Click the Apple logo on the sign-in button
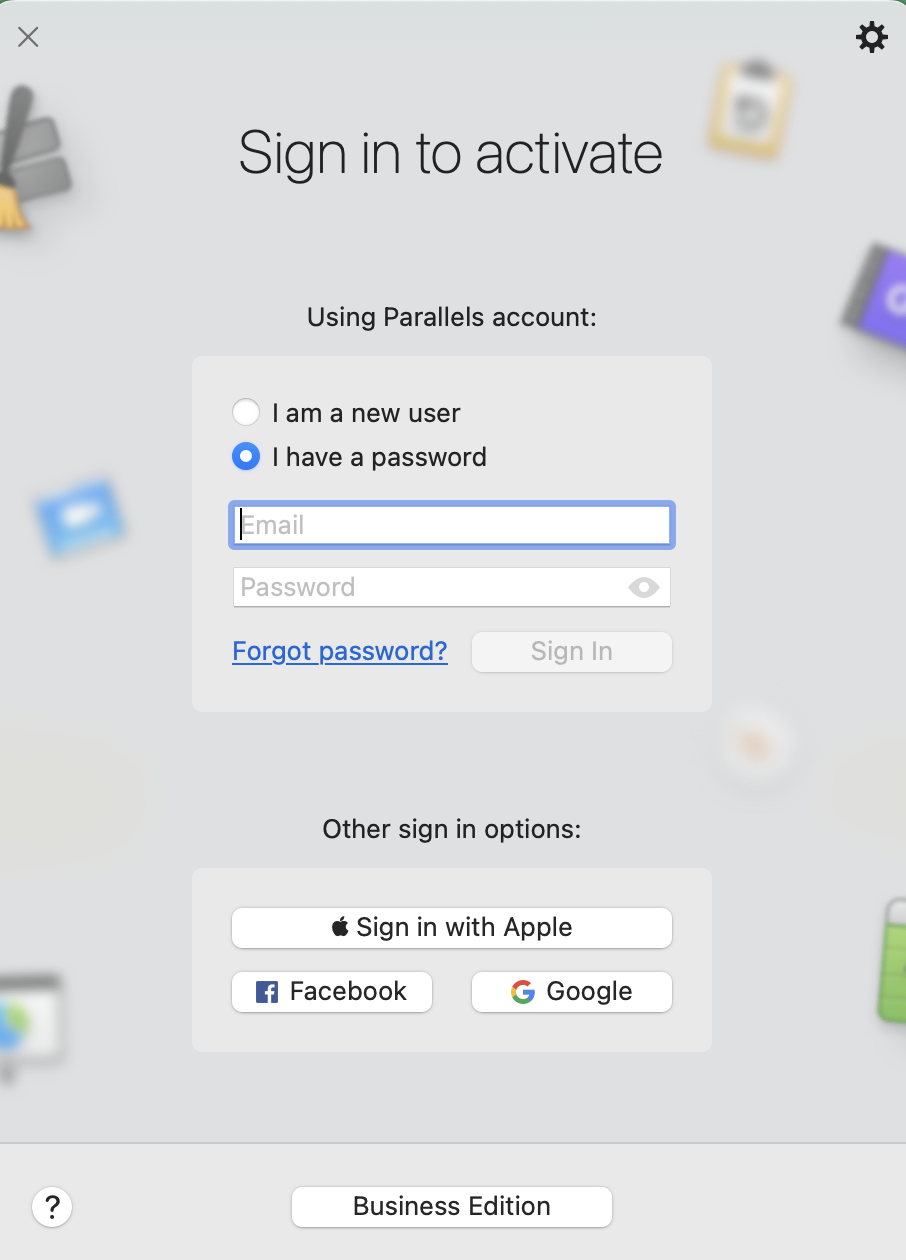 (x=340, y=928)
